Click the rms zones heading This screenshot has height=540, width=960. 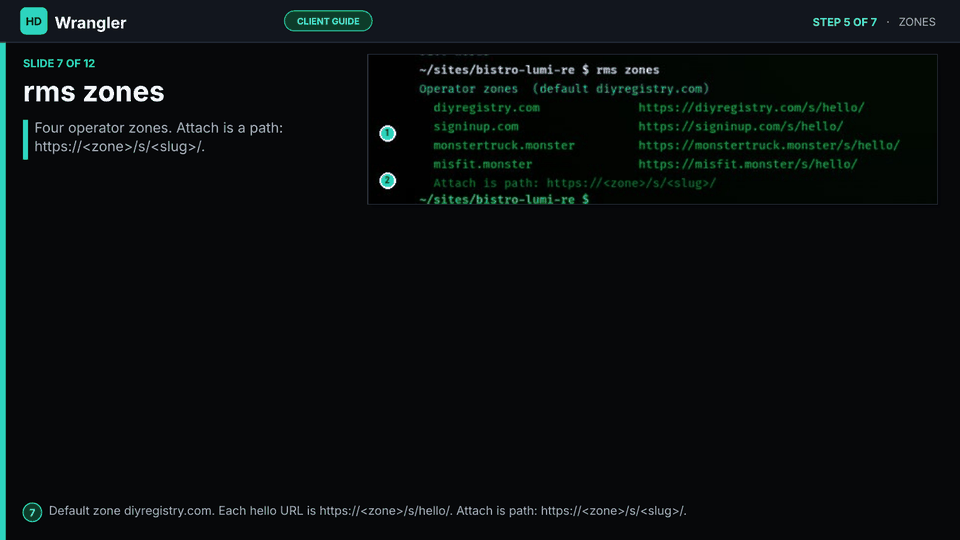pyautogui.click(x=94, y=92)
